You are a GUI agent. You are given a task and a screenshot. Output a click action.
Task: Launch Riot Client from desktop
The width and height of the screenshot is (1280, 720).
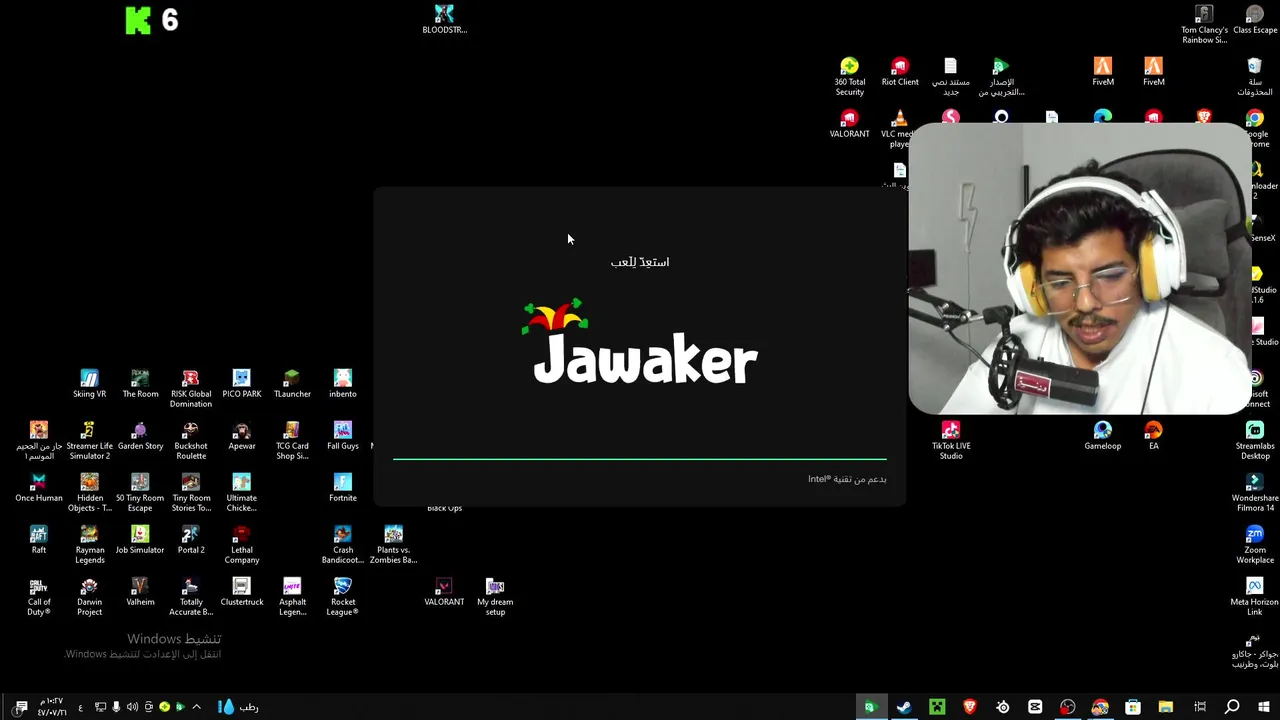tap(900, 71)
